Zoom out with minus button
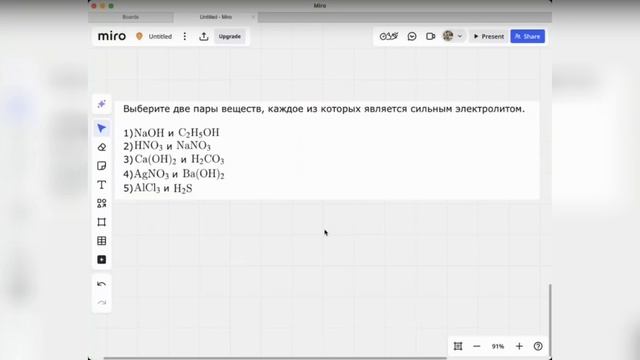Viewport: 640px width, 360px height. pos(477,346)
